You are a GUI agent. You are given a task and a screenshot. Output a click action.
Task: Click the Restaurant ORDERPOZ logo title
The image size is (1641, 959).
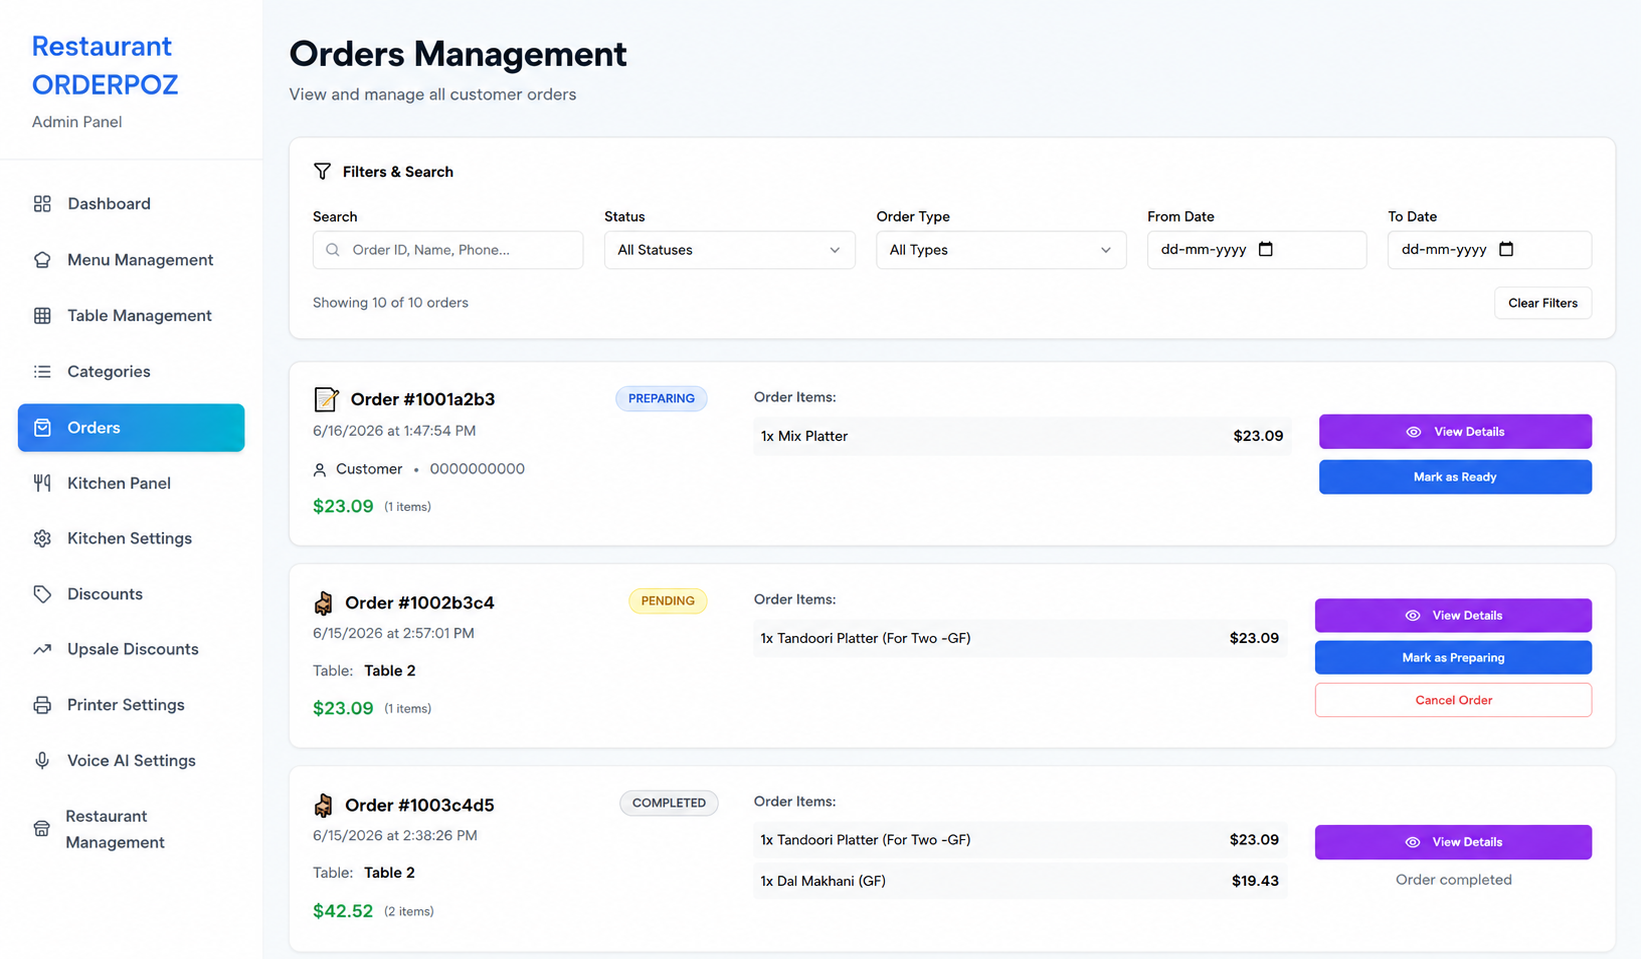105,66
